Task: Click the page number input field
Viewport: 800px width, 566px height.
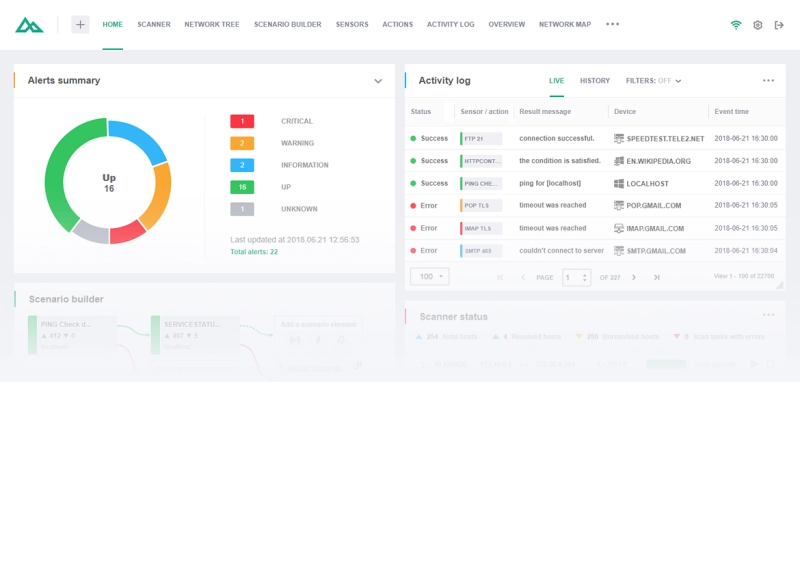Action: [x=572, y=277]
